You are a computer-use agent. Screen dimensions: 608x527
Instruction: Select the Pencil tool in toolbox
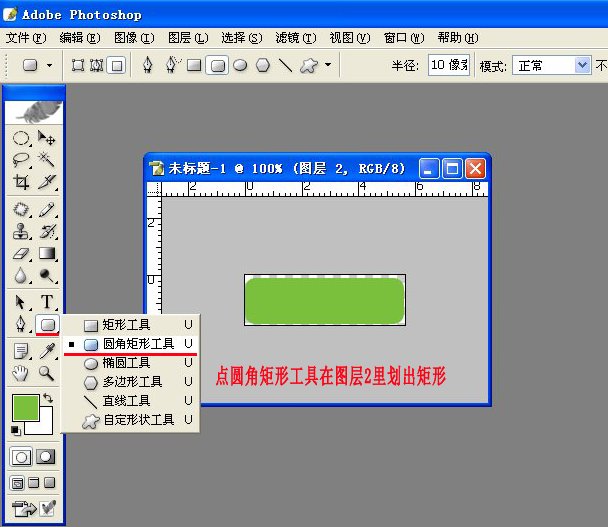click(47, 209)
